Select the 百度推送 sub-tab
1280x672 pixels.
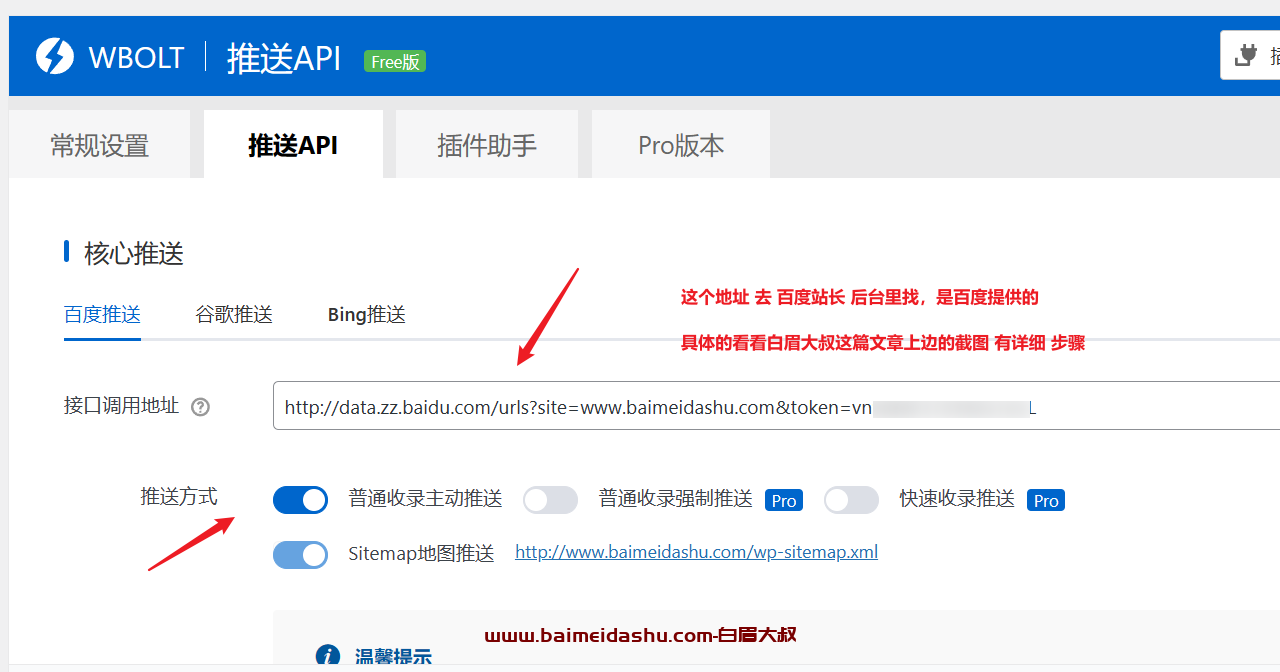coord(102,315)
